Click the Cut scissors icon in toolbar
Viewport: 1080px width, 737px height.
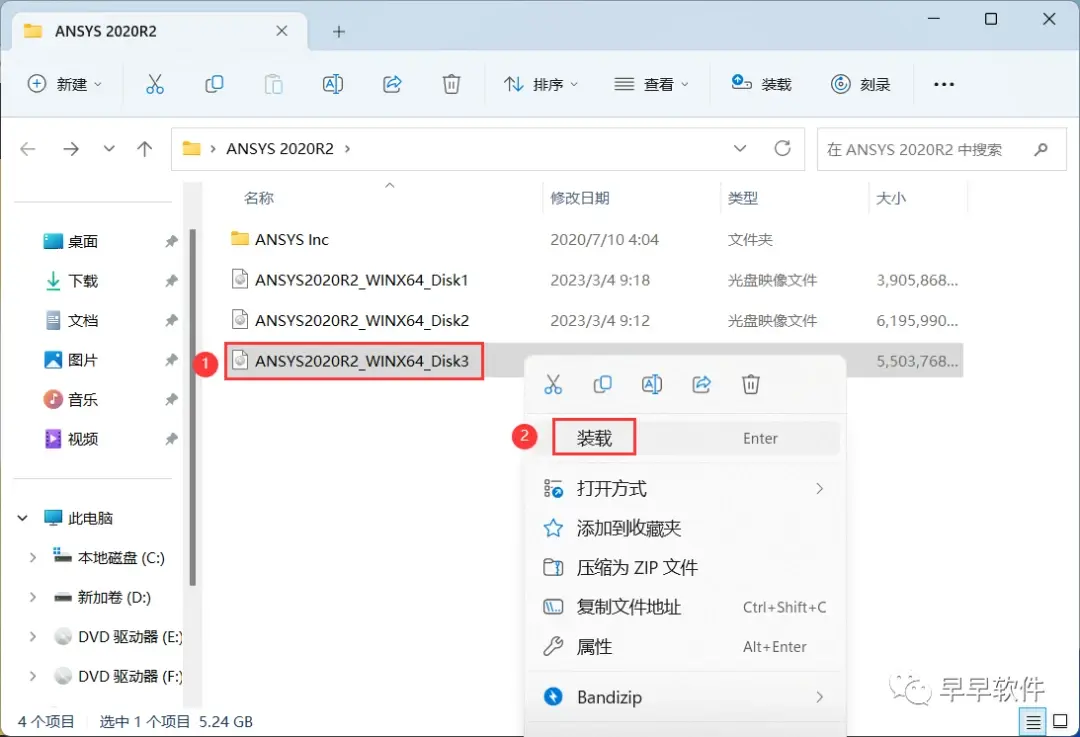tap(155, 84)
